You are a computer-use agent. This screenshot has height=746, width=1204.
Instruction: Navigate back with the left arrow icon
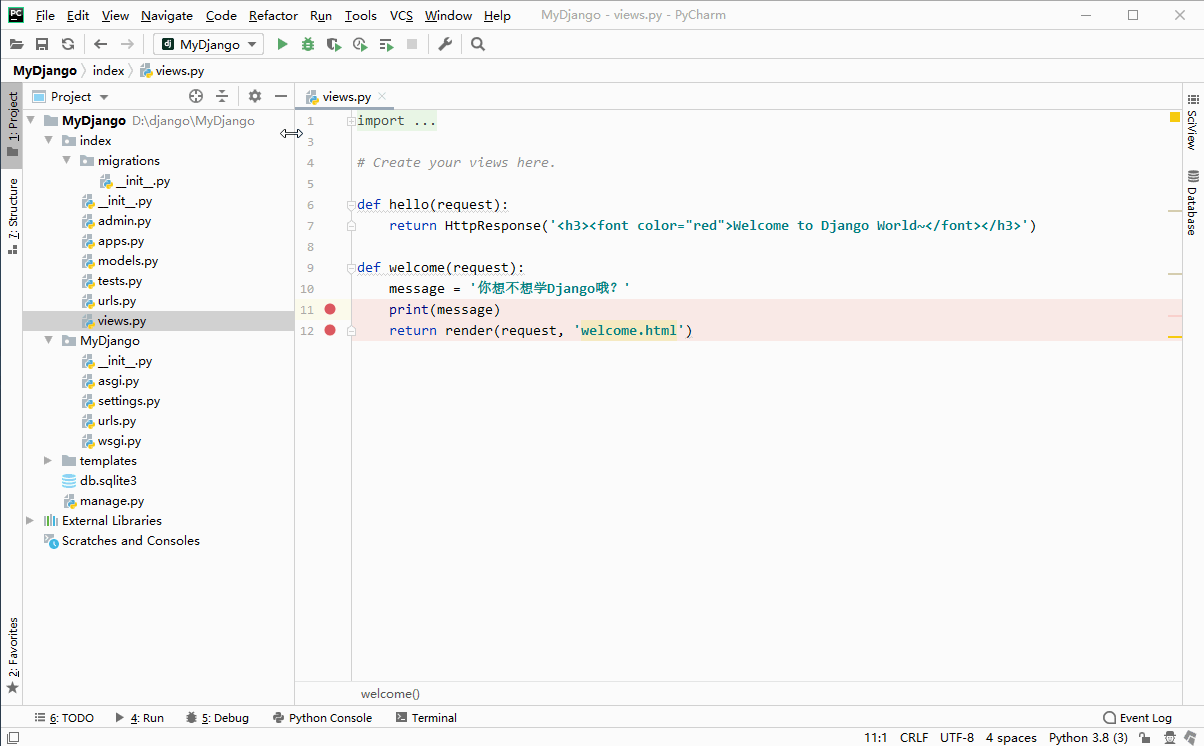[x=101, y=44]
